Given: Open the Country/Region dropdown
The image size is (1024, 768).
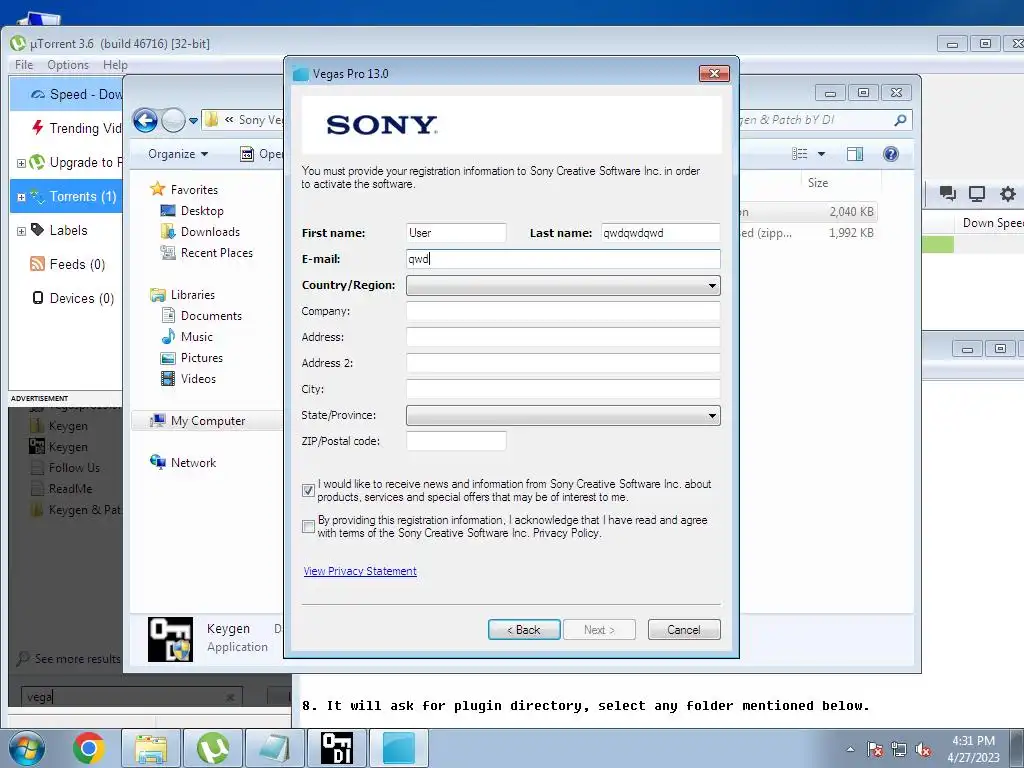Looking at the screenshot, I should pos(563,285).
